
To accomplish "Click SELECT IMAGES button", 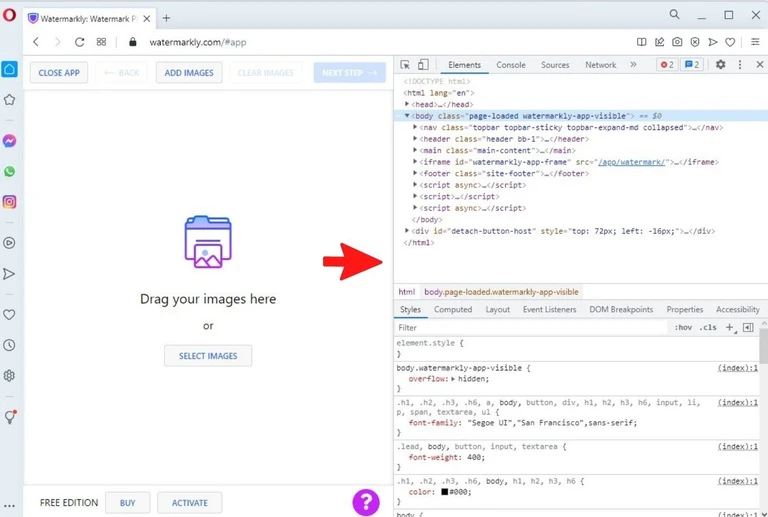I will click(x=208, y=356).
